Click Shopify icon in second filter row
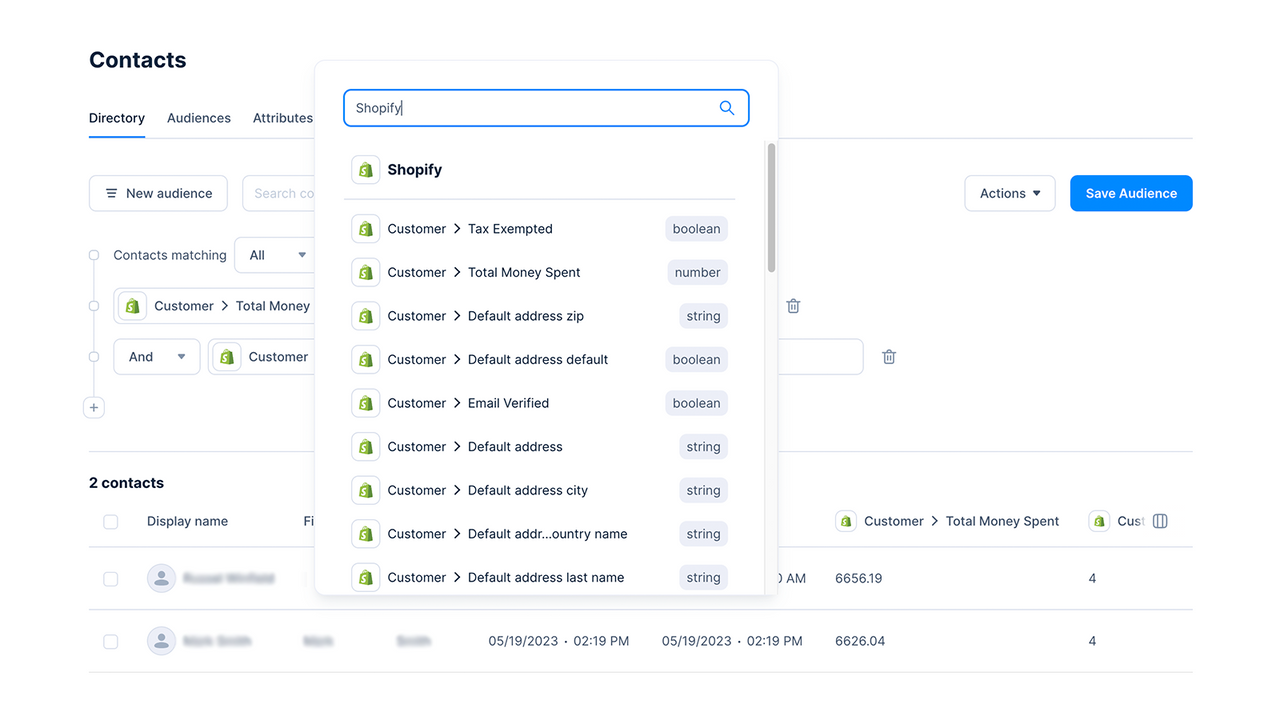This screenshot has width=1280, height=720. [227, 357]
